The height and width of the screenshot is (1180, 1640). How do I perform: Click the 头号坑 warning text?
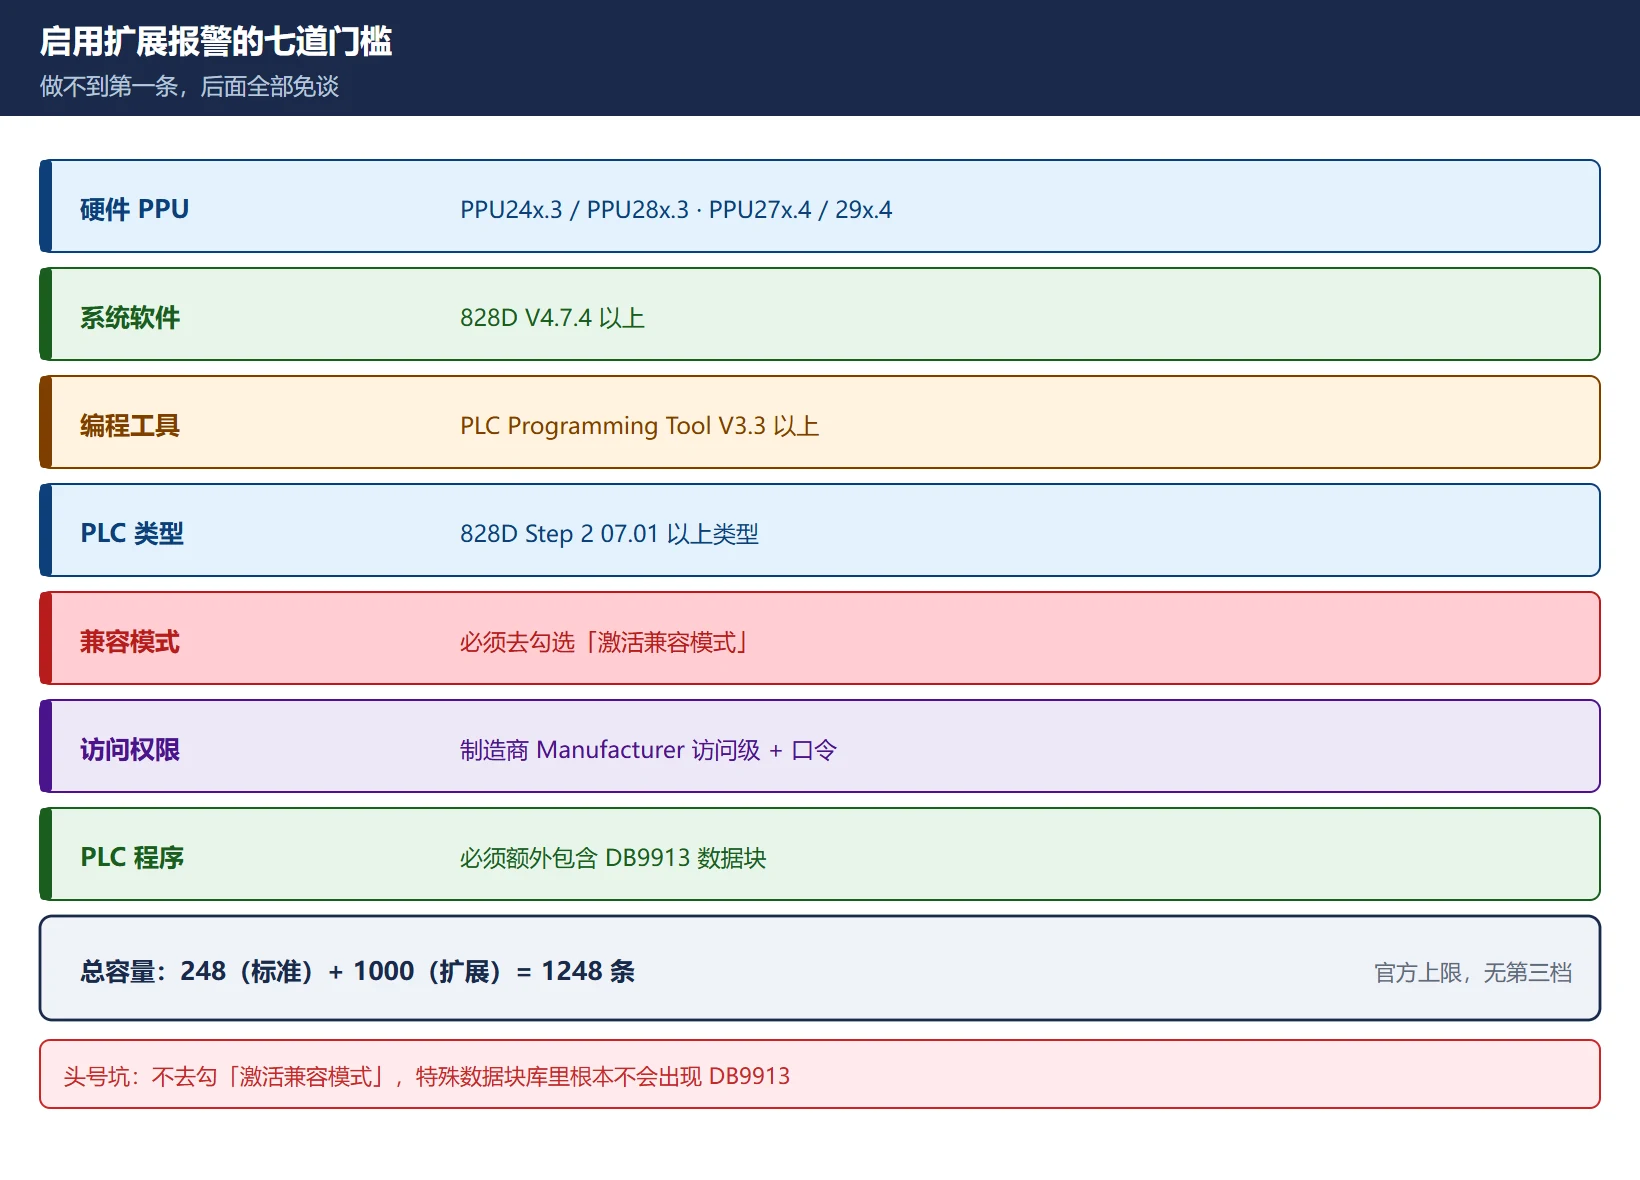point(427,1076)
